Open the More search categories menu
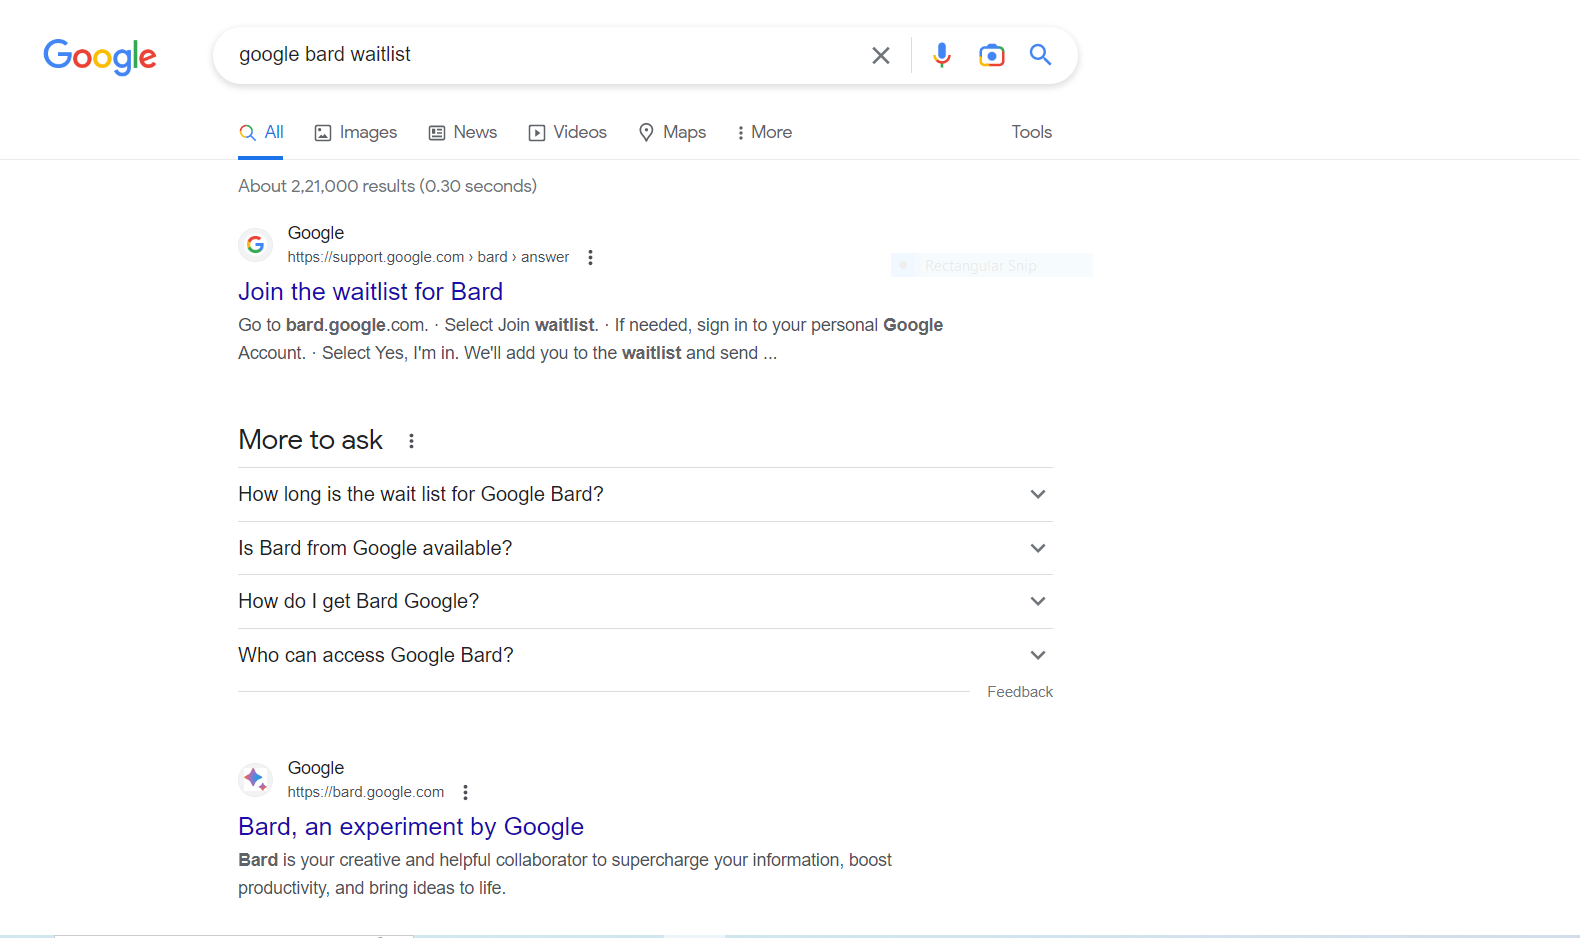1580x938 pixels. (x=764, y=132)
